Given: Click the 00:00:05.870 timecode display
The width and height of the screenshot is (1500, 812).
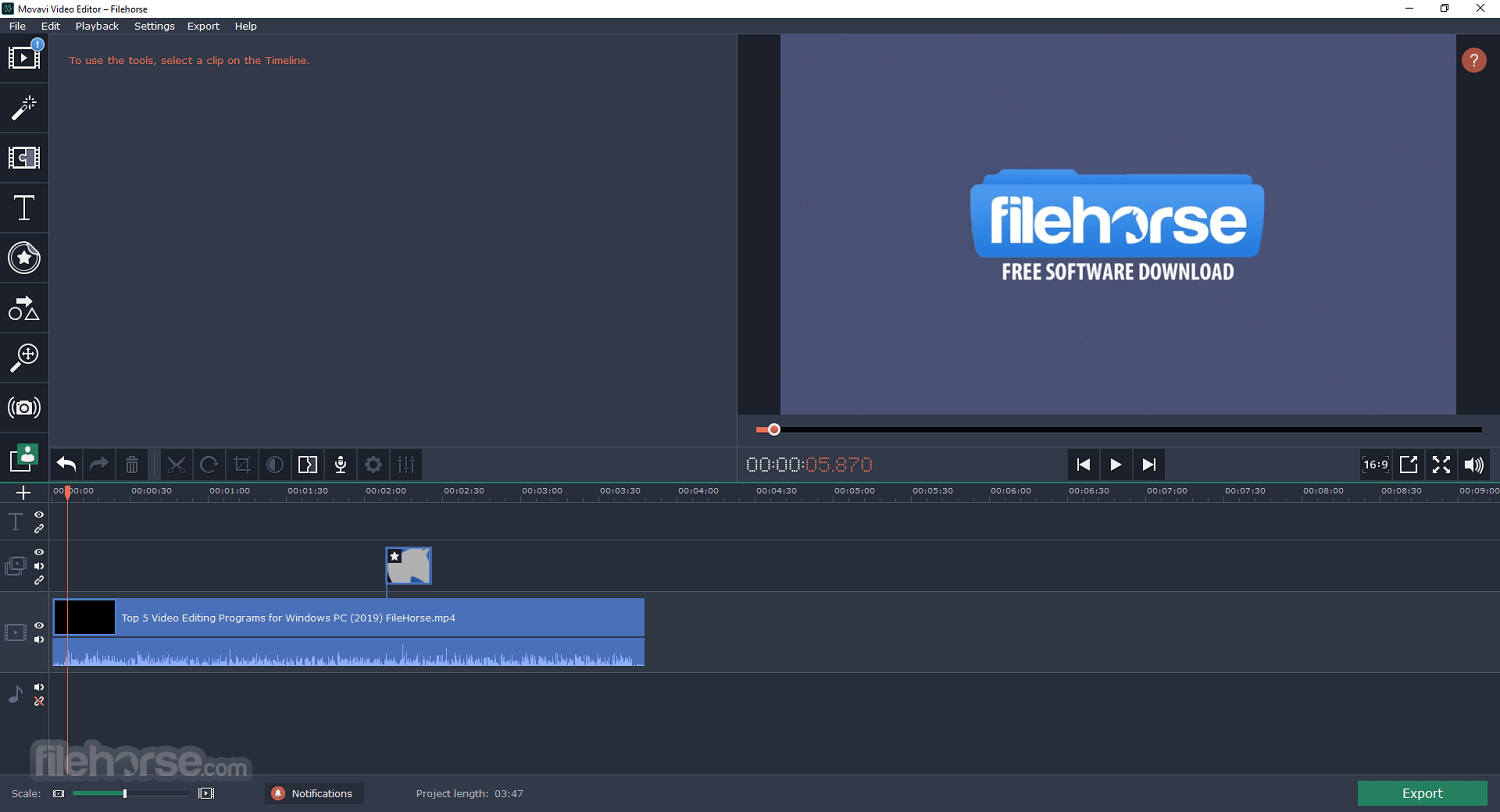Looking at the screenshot, I should click(809, 464).
